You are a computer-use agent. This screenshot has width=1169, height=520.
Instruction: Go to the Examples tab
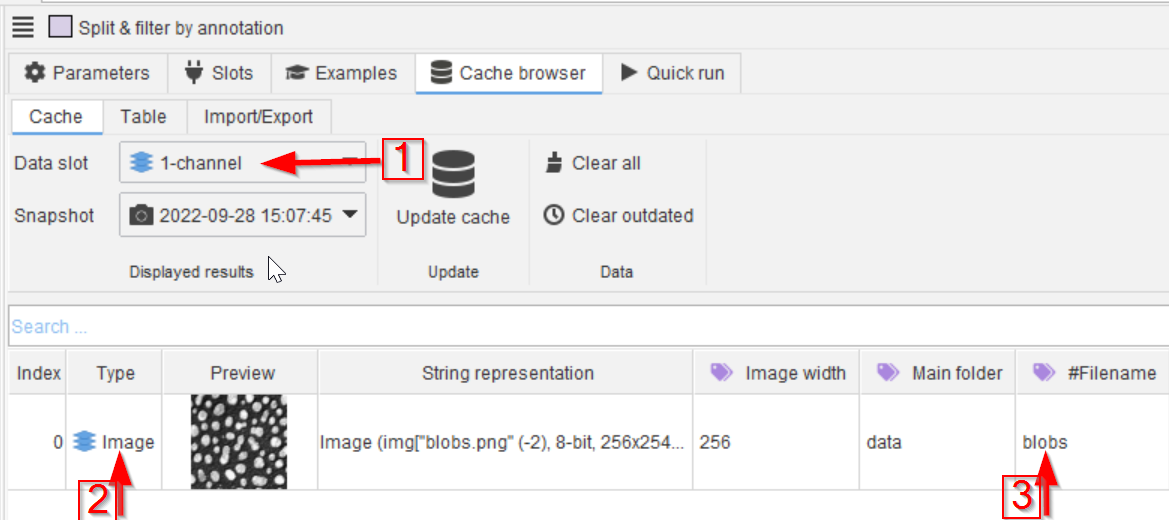342,73
